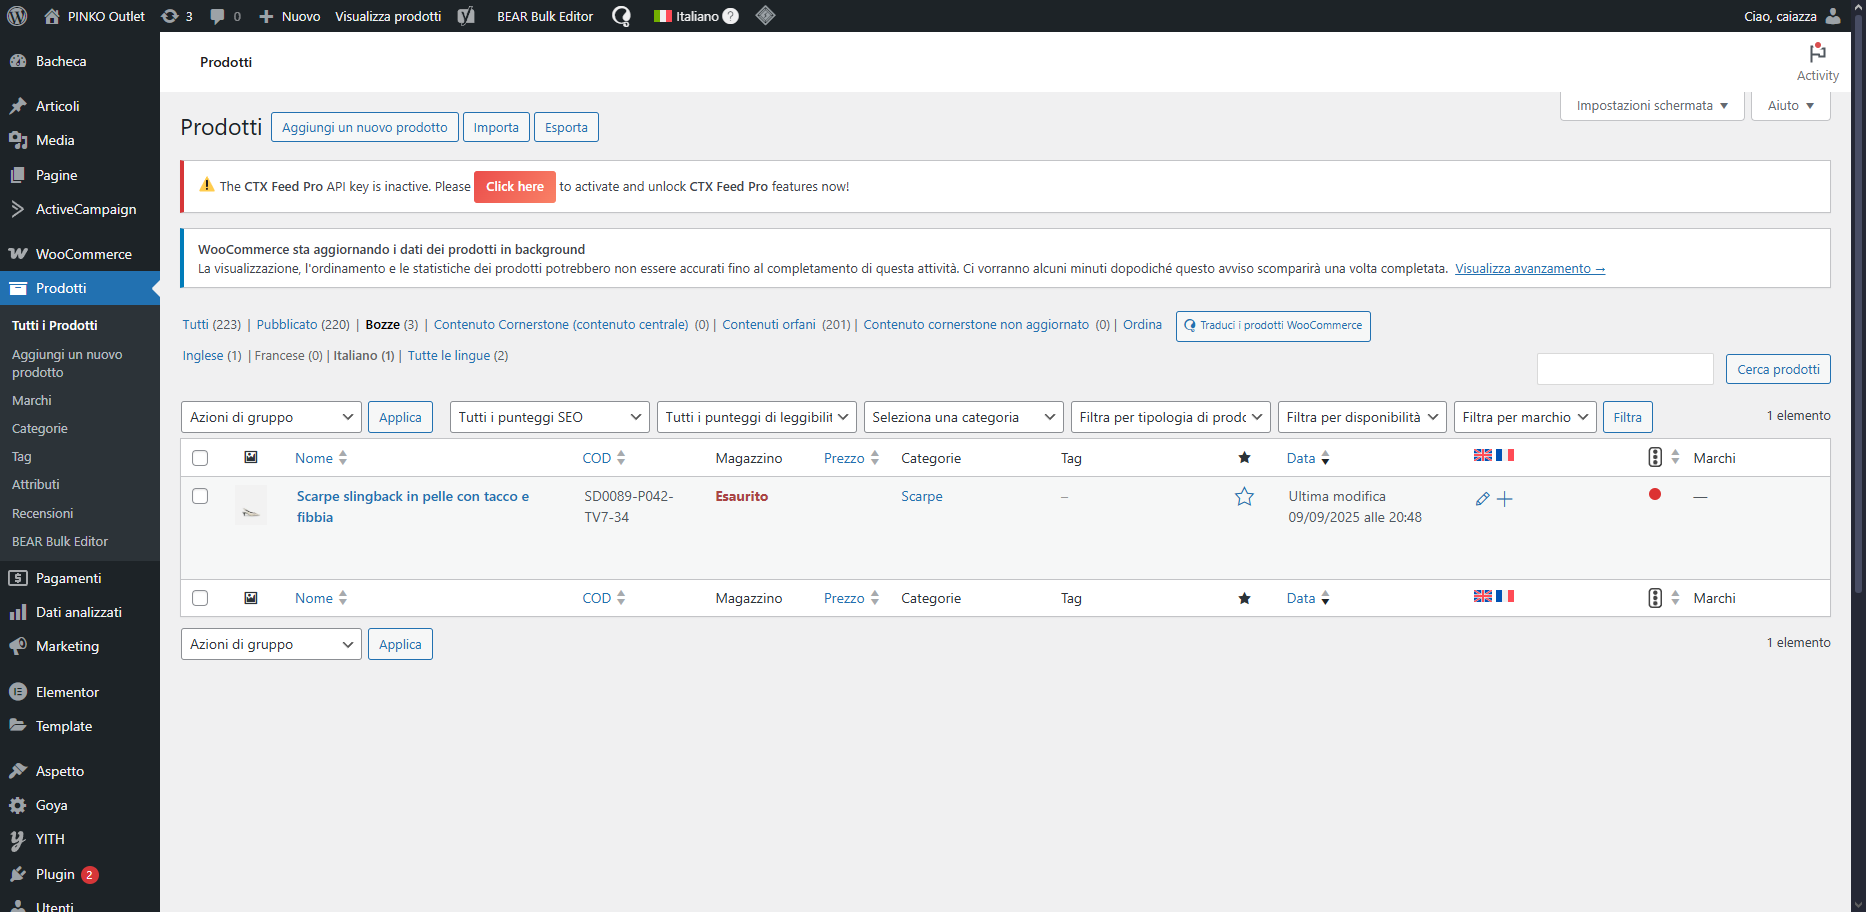Click the red SEO score dot
This screenshot has width=1866, height=912.
pyautogui.click(x=1655, y=494)
